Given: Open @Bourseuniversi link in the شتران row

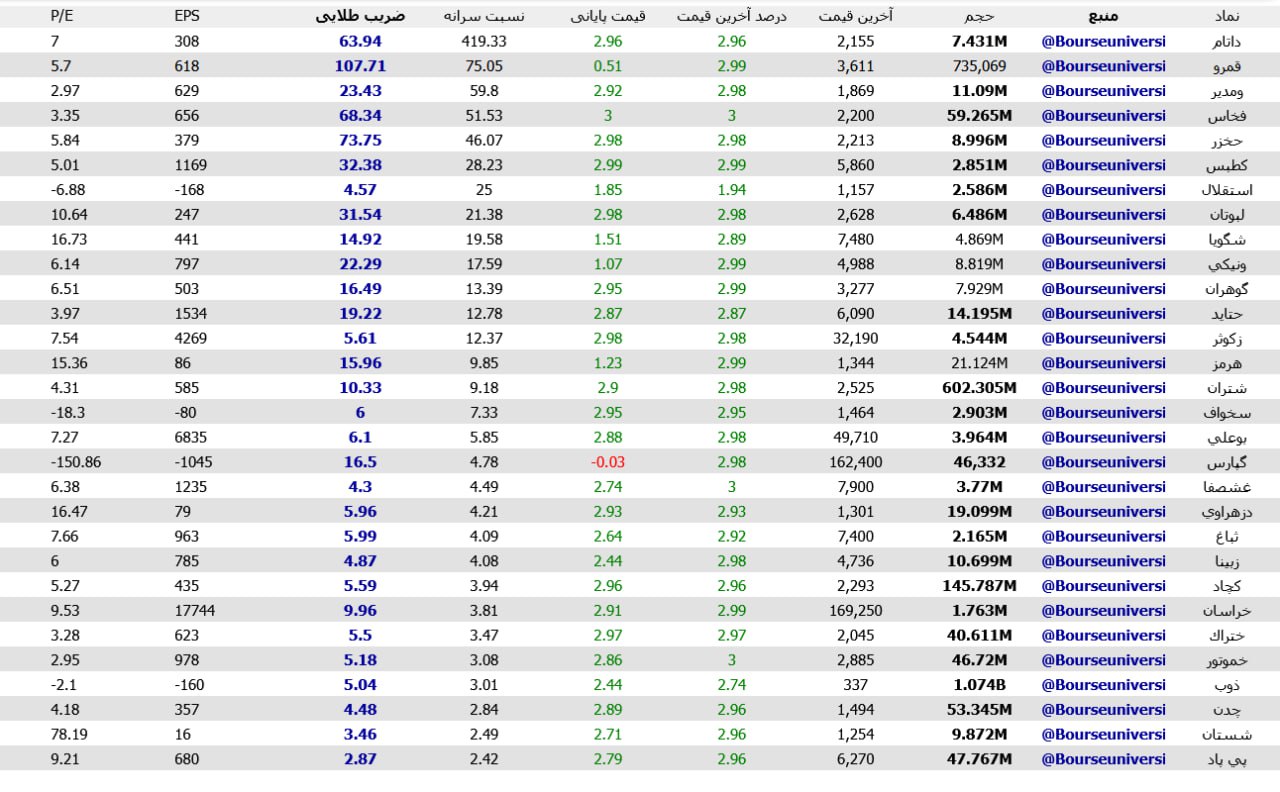Looking at the screenshot, I should click(x=1103, y=388).
